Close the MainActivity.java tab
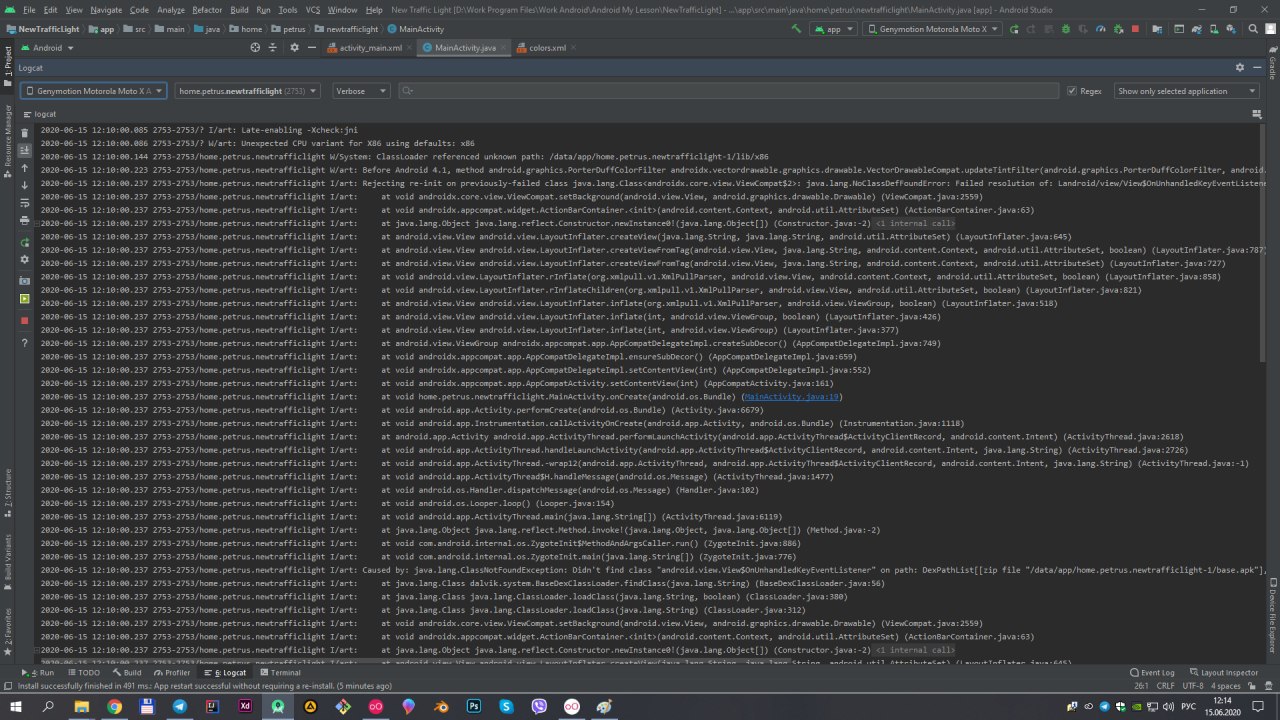 tap(503, 48)
